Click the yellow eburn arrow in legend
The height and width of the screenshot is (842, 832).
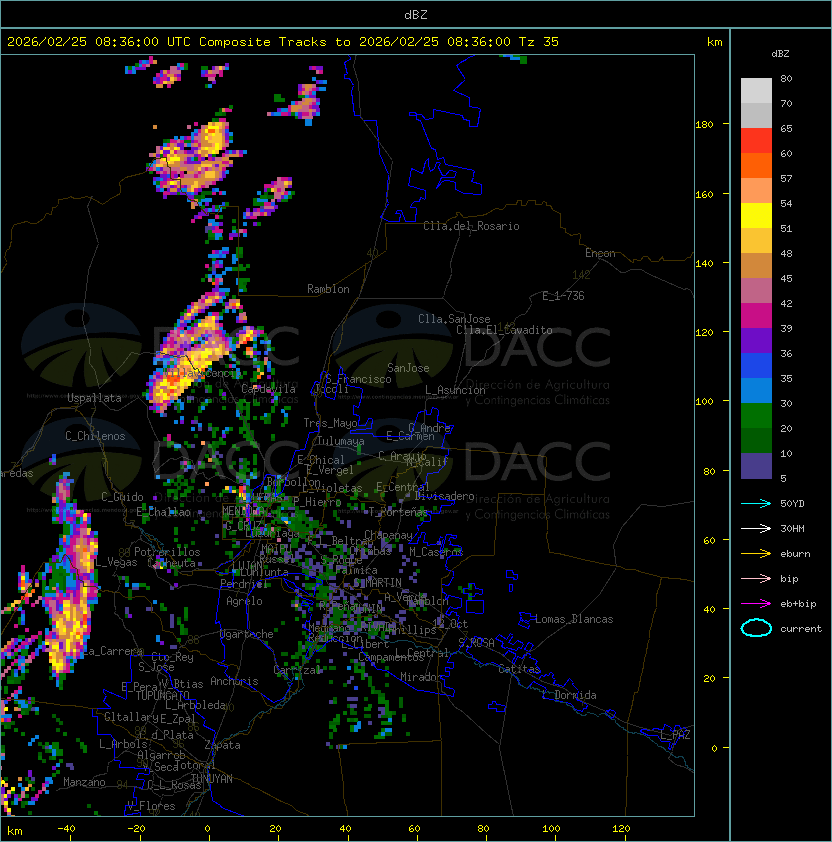pos(756,554)
